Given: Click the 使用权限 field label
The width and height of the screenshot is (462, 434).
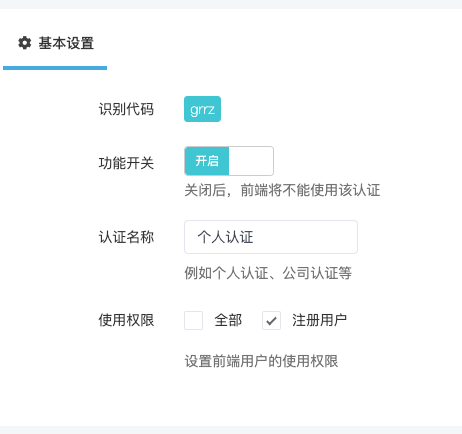Looking at the screenshot, I should coord(126,320).
